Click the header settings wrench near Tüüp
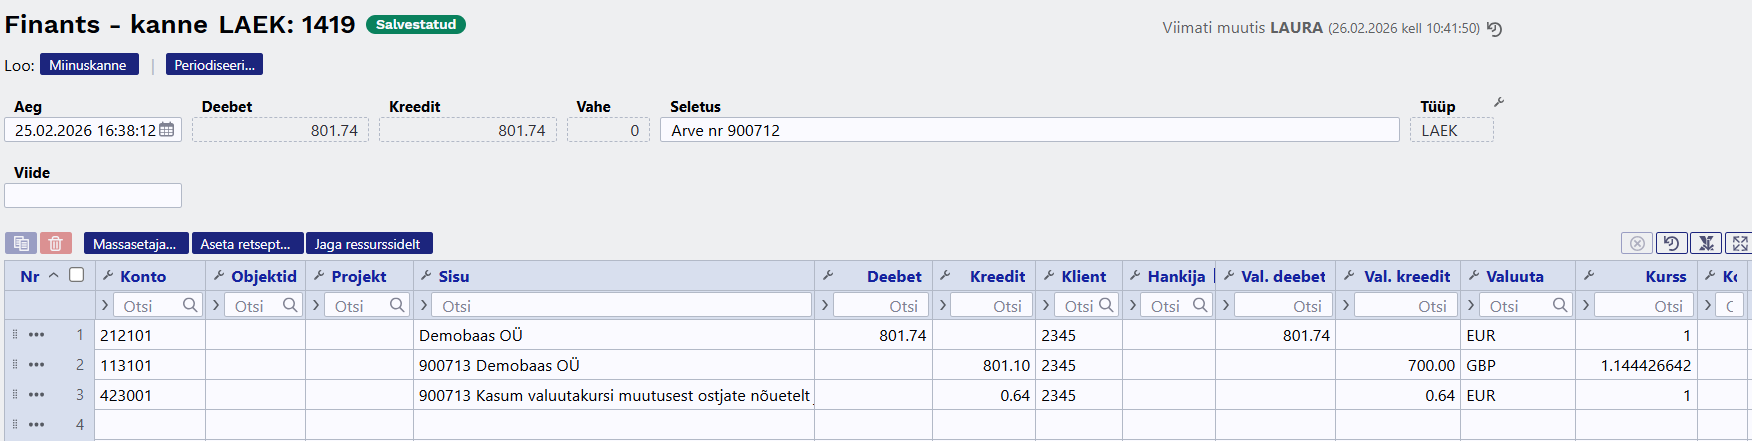 coord(1498,102)
